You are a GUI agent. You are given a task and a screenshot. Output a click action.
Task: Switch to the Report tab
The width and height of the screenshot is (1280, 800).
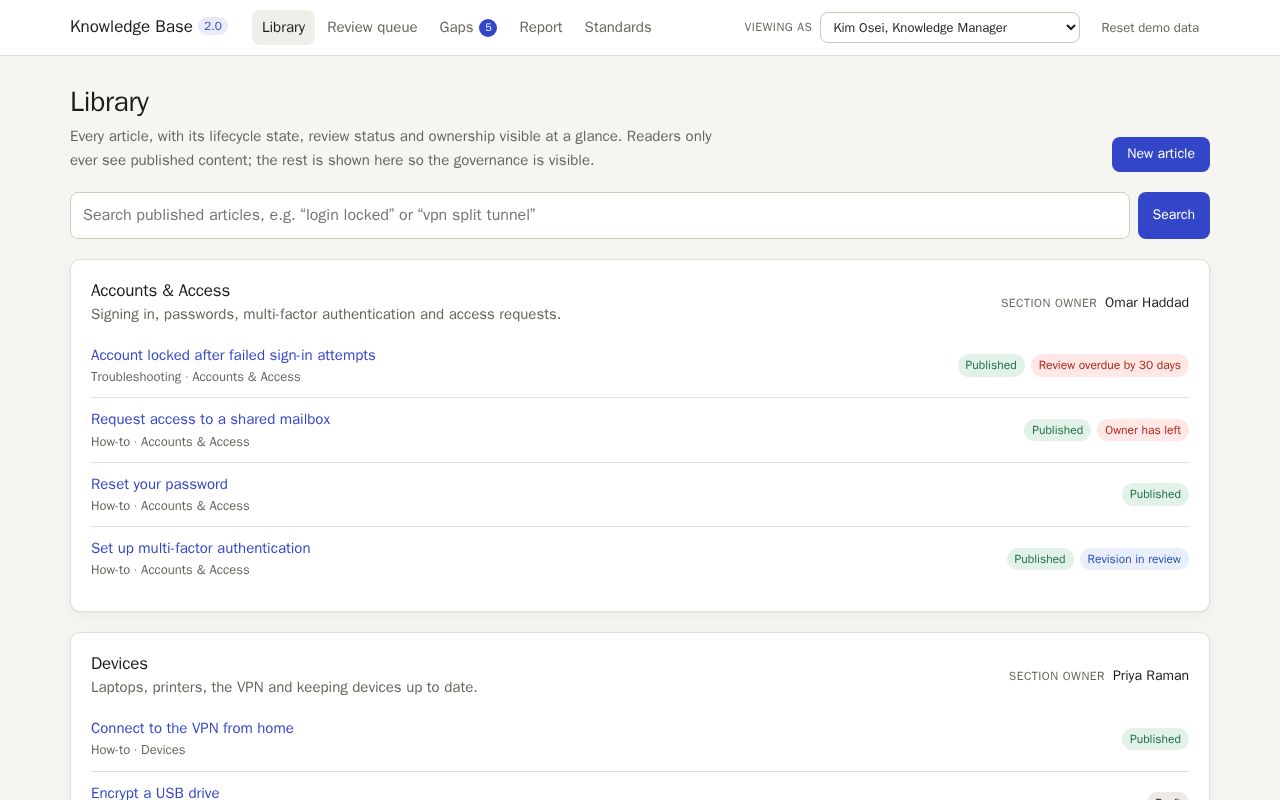point(541,28)
